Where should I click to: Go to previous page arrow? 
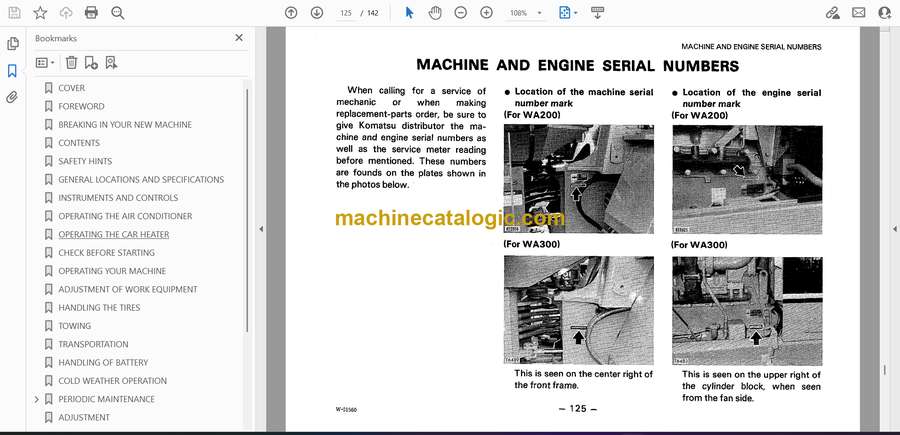[291, 13]
